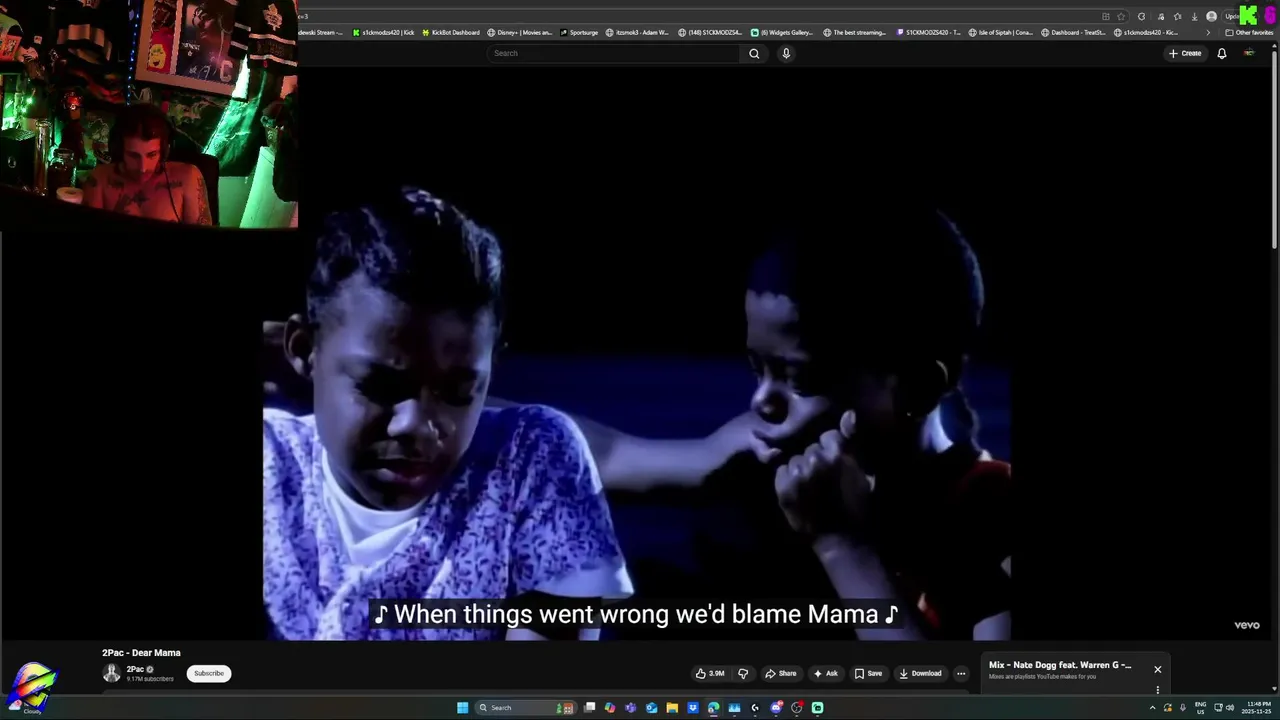Open the volume tray icon
1280x720 pixels.
[1230, 707]
